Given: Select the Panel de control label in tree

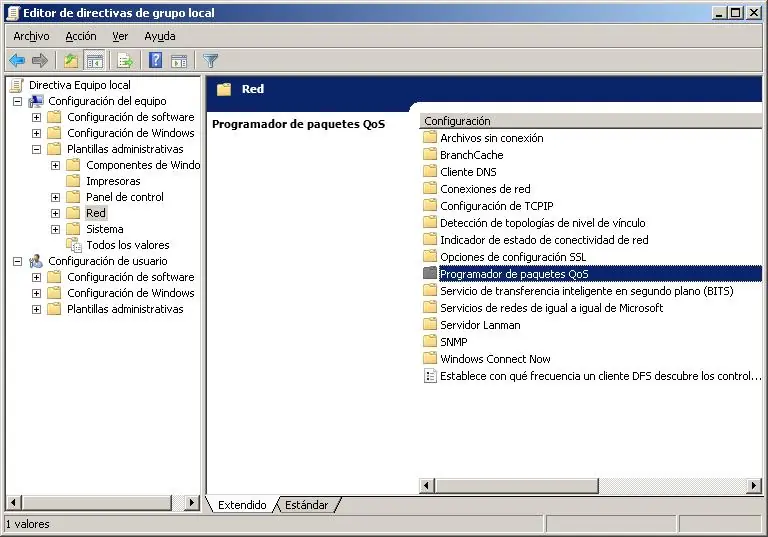Looking at the screenshot, I should tap(124, 197).
